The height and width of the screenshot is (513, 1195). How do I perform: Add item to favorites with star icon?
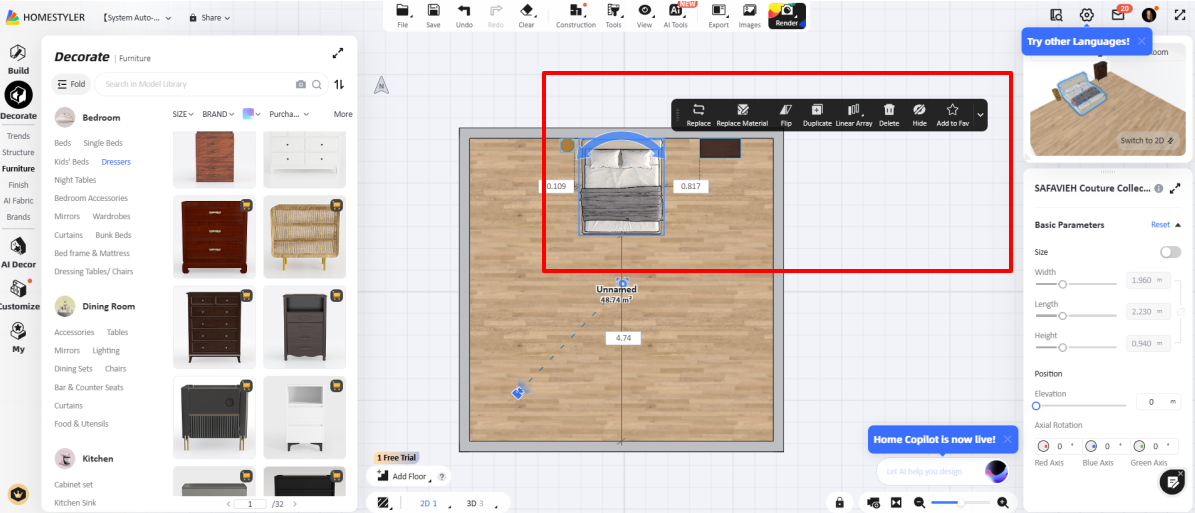952,114
